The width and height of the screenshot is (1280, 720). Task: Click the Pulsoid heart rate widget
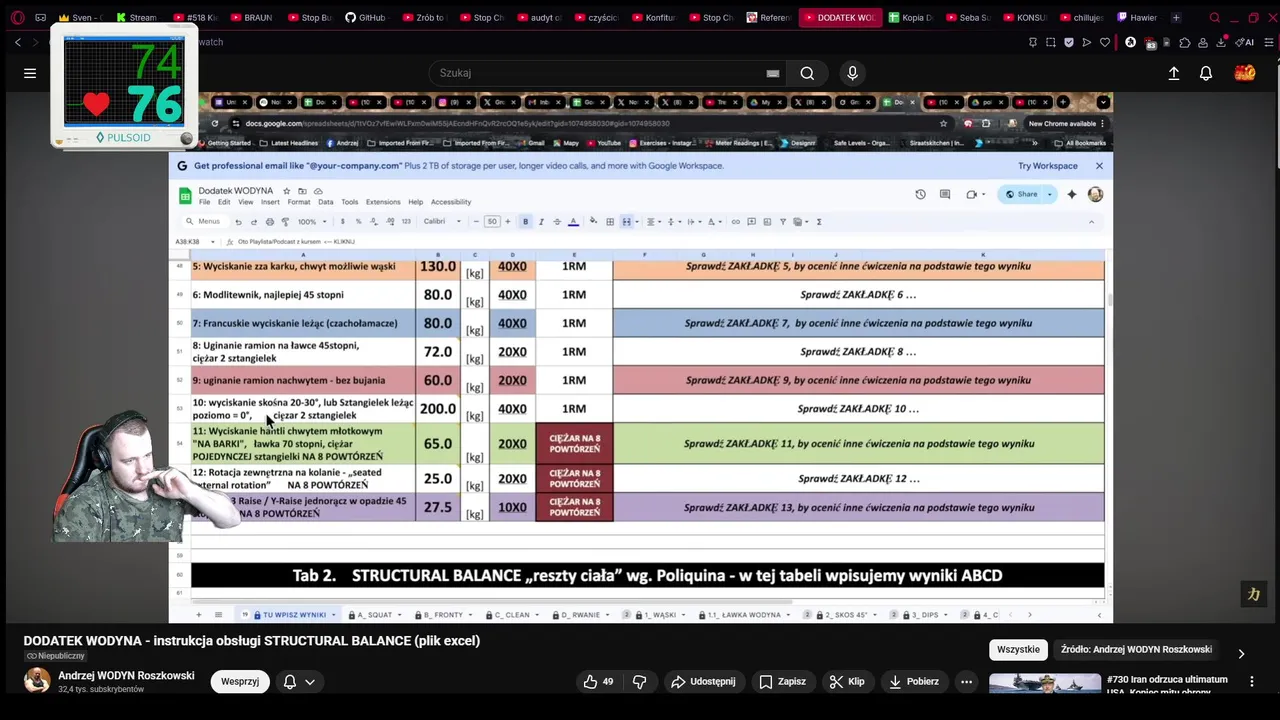click(x=124, y=86)
